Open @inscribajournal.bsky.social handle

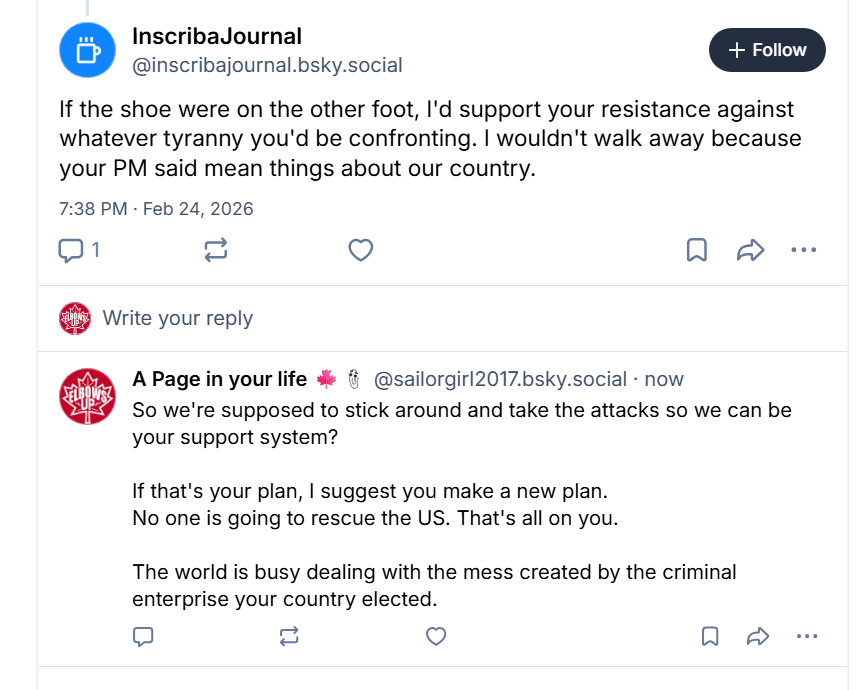point(267,66)
